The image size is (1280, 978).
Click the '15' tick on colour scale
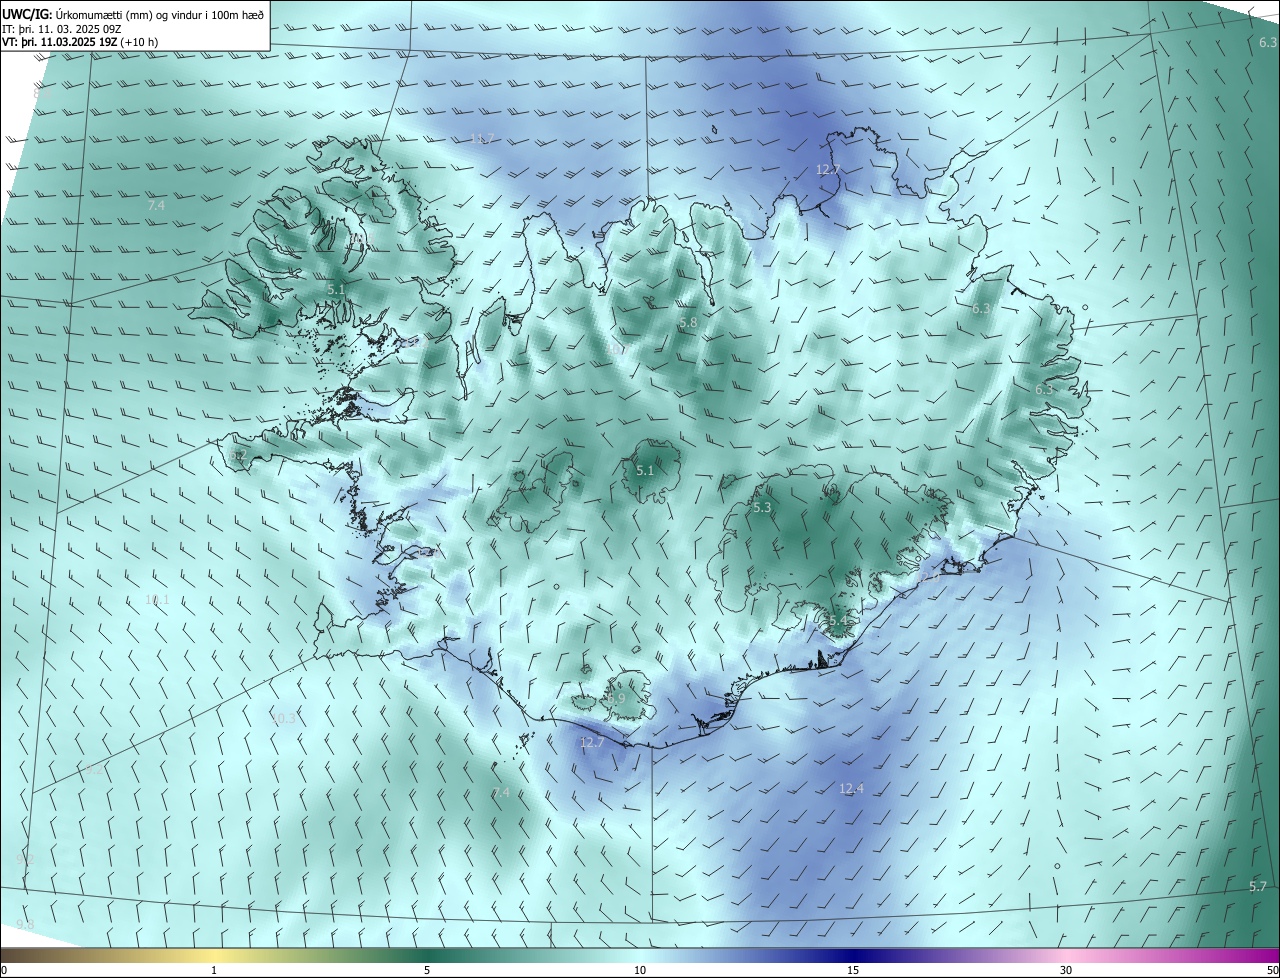pos(853,970)
